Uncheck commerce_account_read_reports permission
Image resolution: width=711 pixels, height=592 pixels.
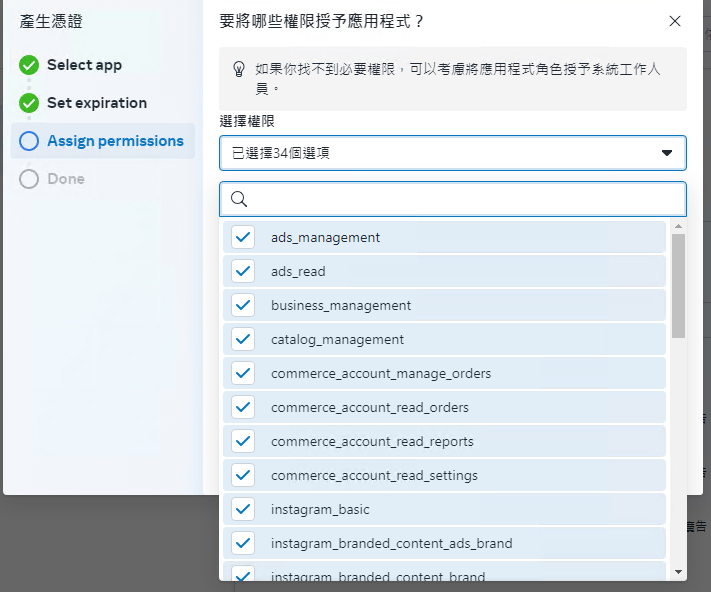pos(243,441)
